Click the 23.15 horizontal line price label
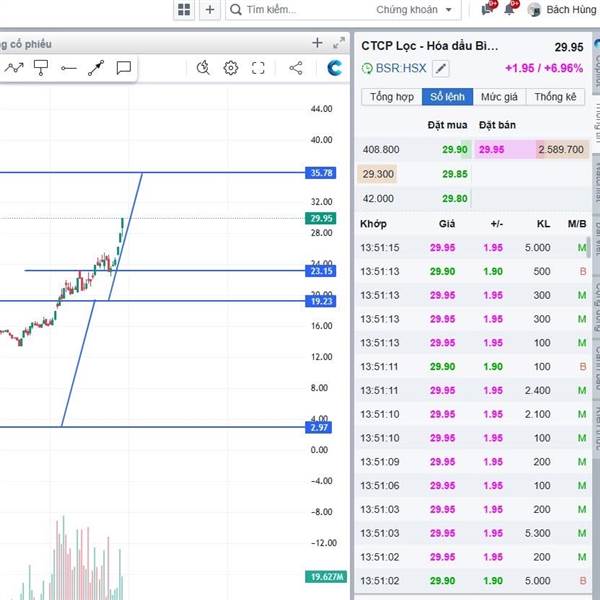 pos(321,271)
